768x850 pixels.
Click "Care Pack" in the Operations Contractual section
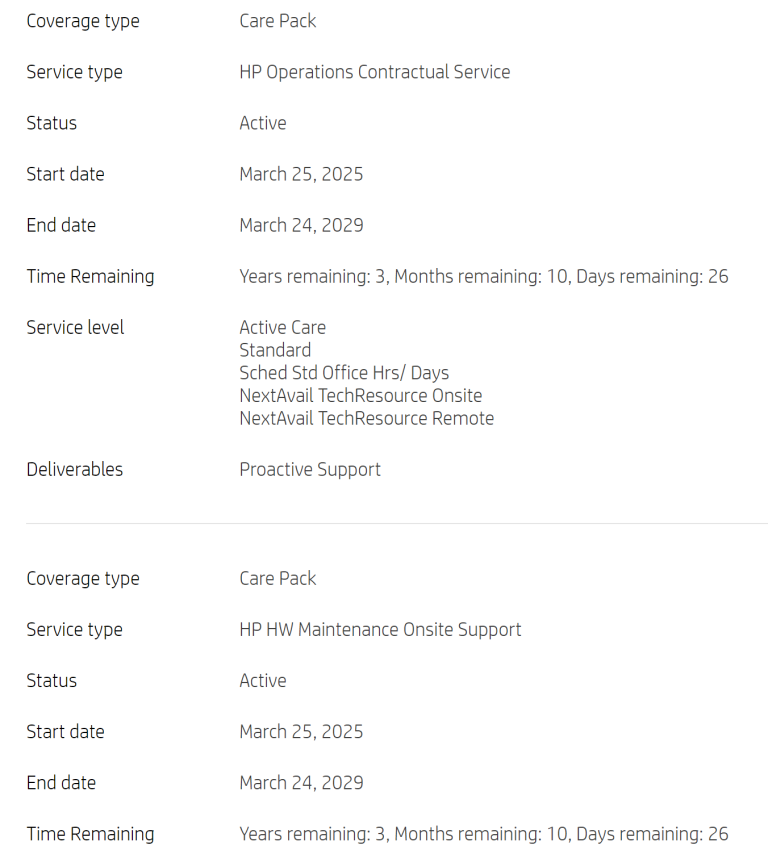coord(277,21)
